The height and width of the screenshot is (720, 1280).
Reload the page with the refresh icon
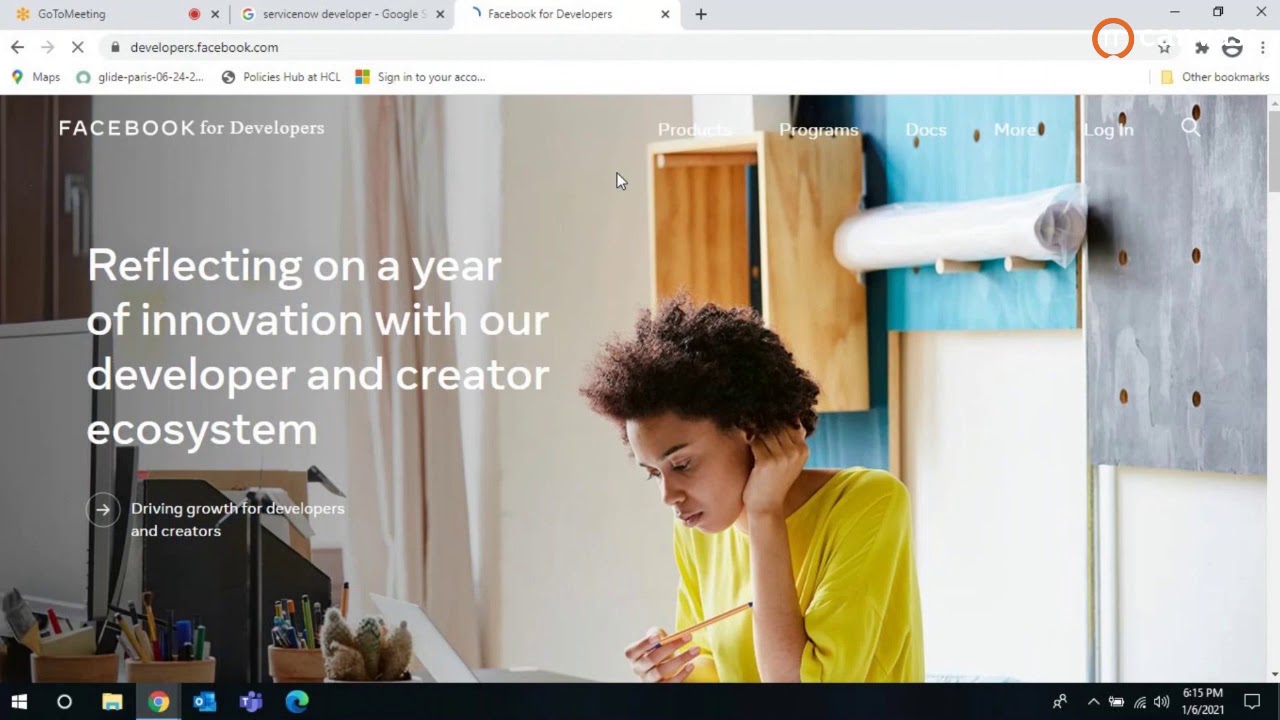tap(77, 47)
